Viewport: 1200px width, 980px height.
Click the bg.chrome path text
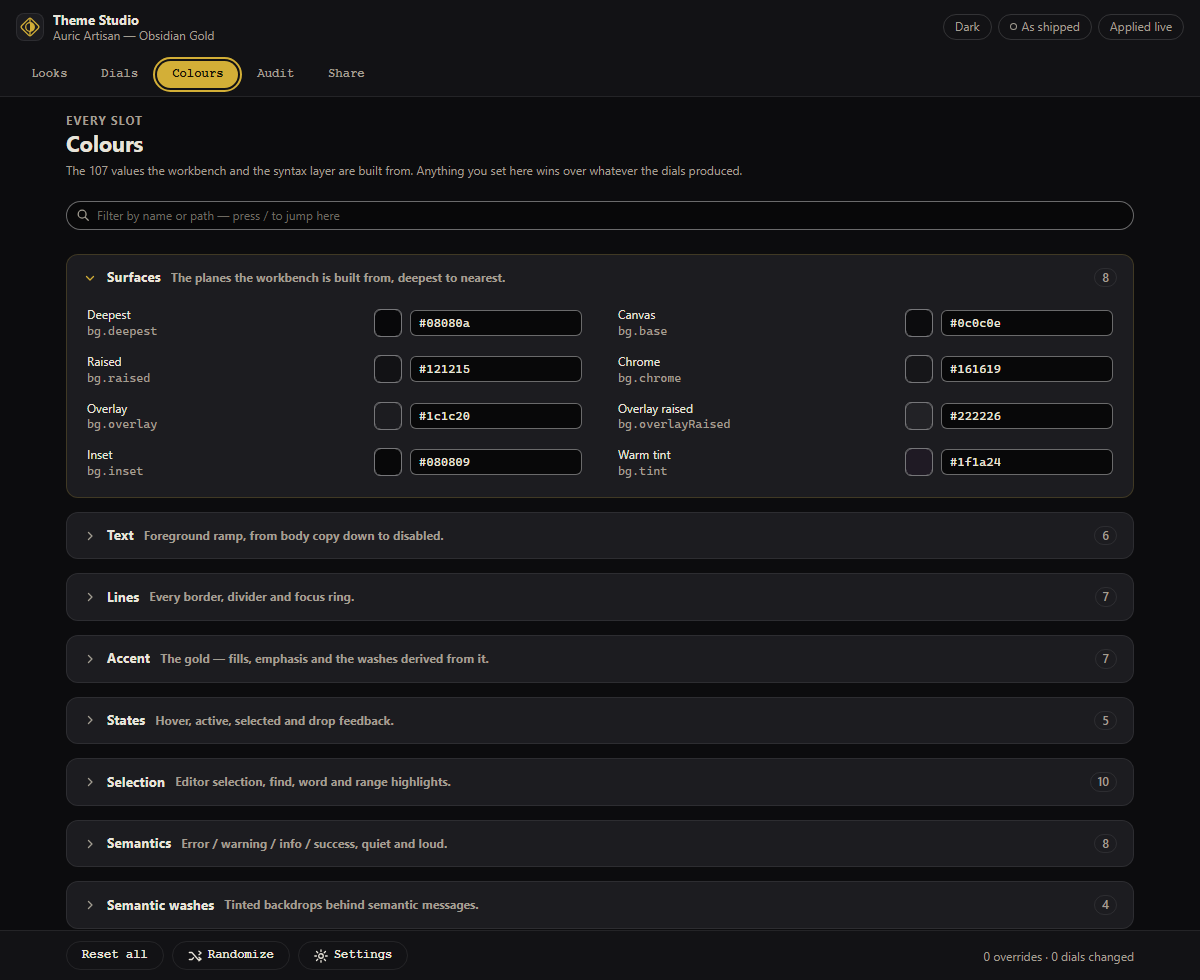tap(649, 378)
